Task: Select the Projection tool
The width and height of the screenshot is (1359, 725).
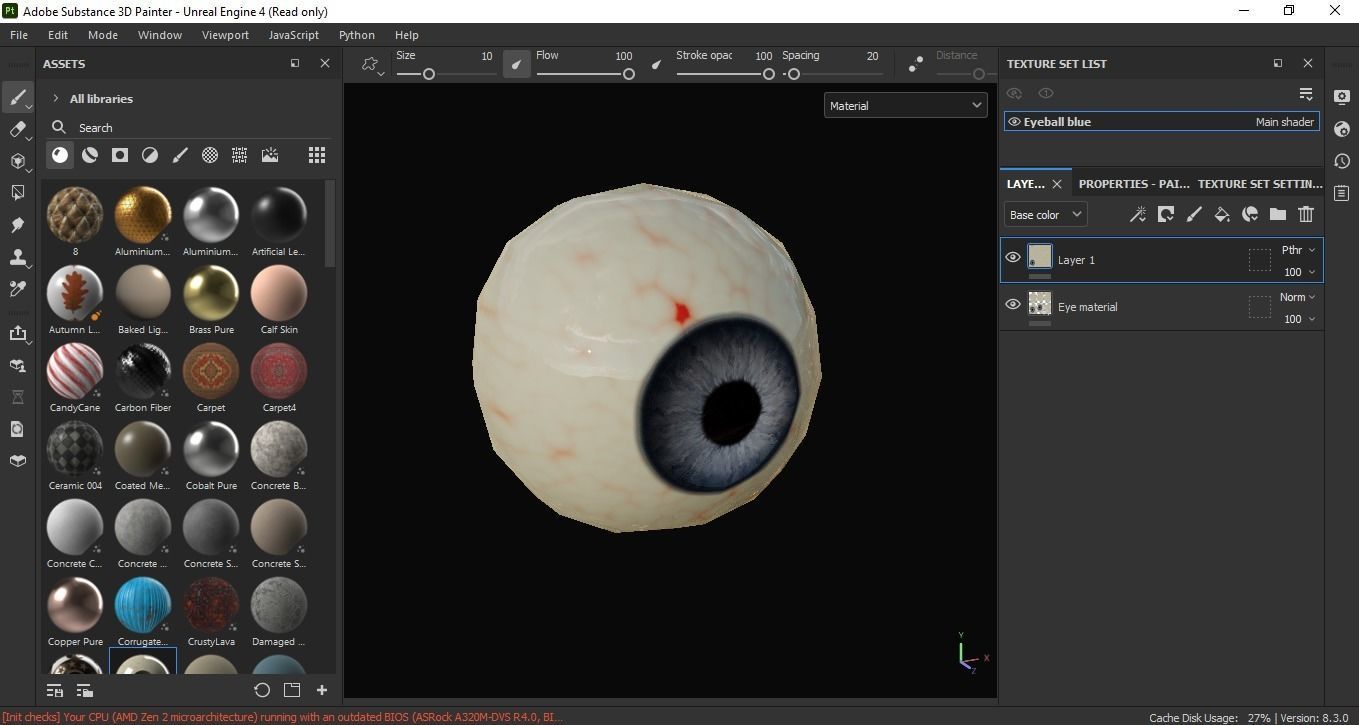Action: (17, 161)
